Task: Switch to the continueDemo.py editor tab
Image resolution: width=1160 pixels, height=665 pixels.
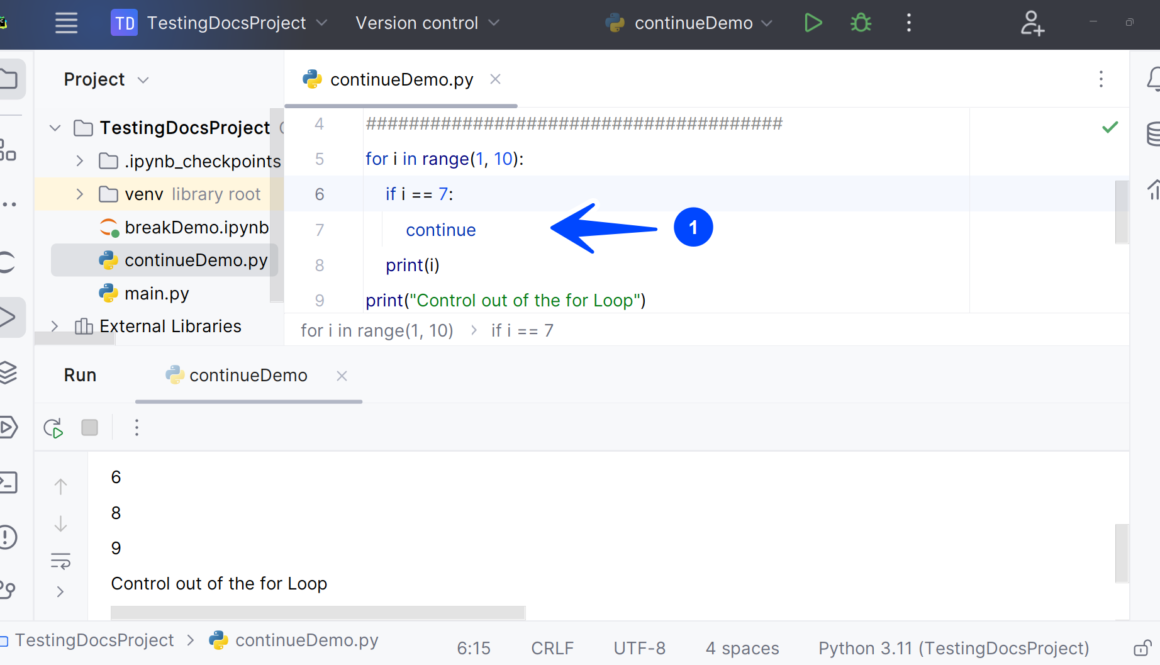Action: point(401,80)
